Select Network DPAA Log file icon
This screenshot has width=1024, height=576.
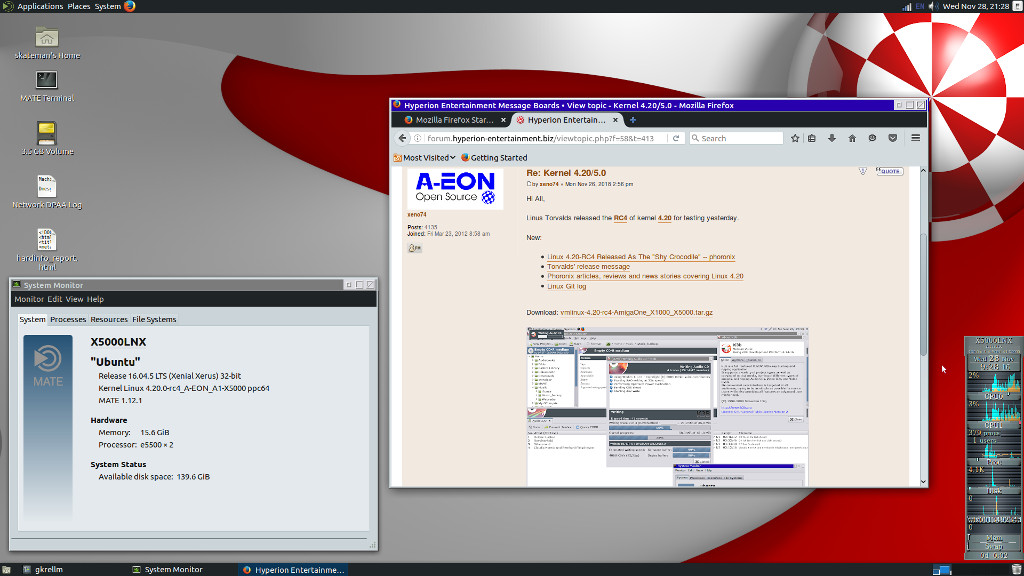[x=47, y=192]
